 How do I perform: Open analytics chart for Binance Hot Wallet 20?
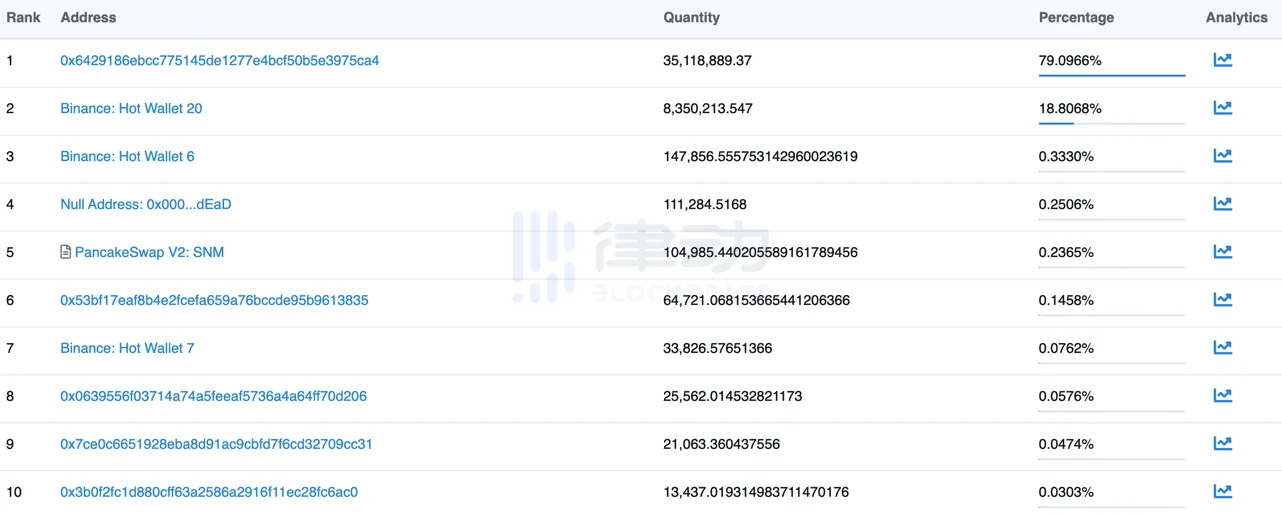point(1222,108)
